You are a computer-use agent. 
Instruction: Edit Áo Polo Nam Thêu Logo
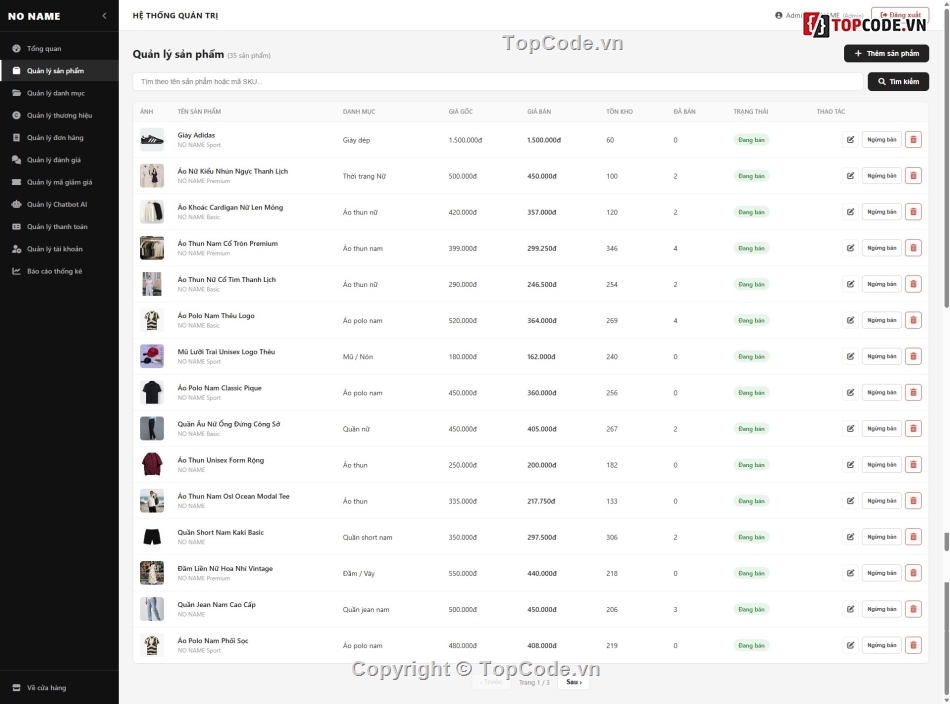850,320
